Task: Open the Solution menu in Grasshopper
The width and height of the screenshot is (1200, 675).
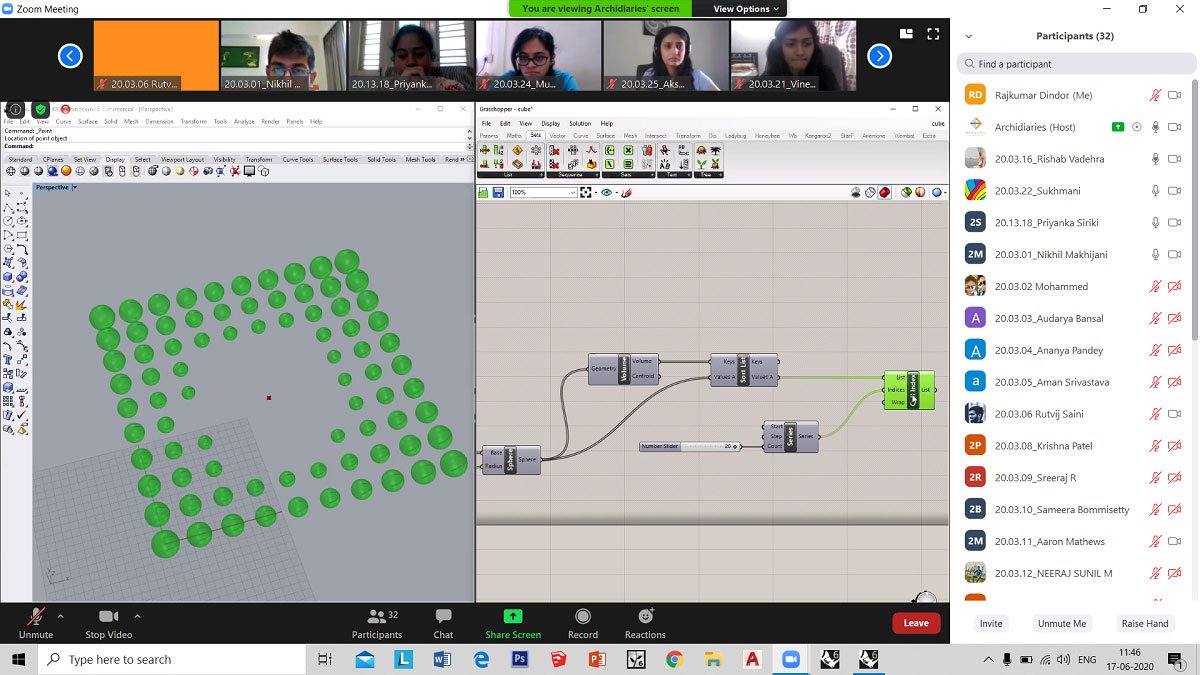Action: 580,123
